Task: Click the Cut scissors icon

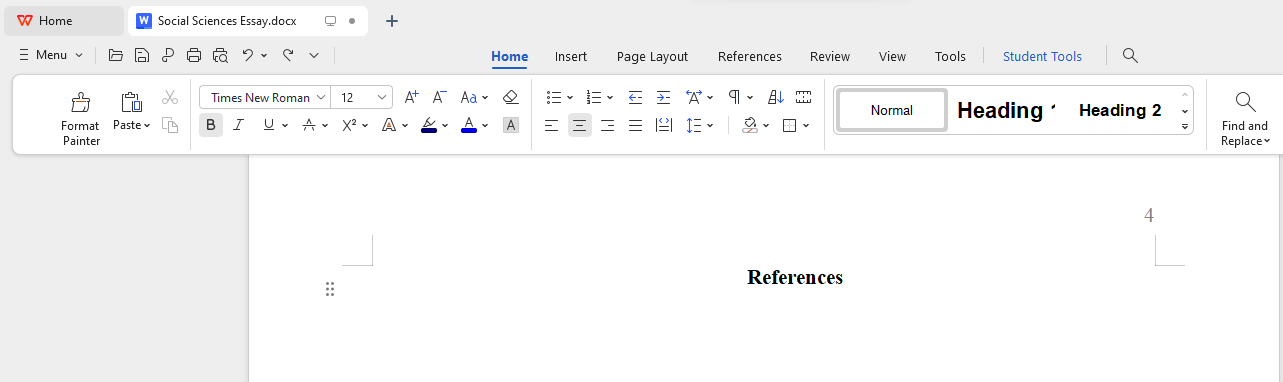Action: (x=170, y=97)
